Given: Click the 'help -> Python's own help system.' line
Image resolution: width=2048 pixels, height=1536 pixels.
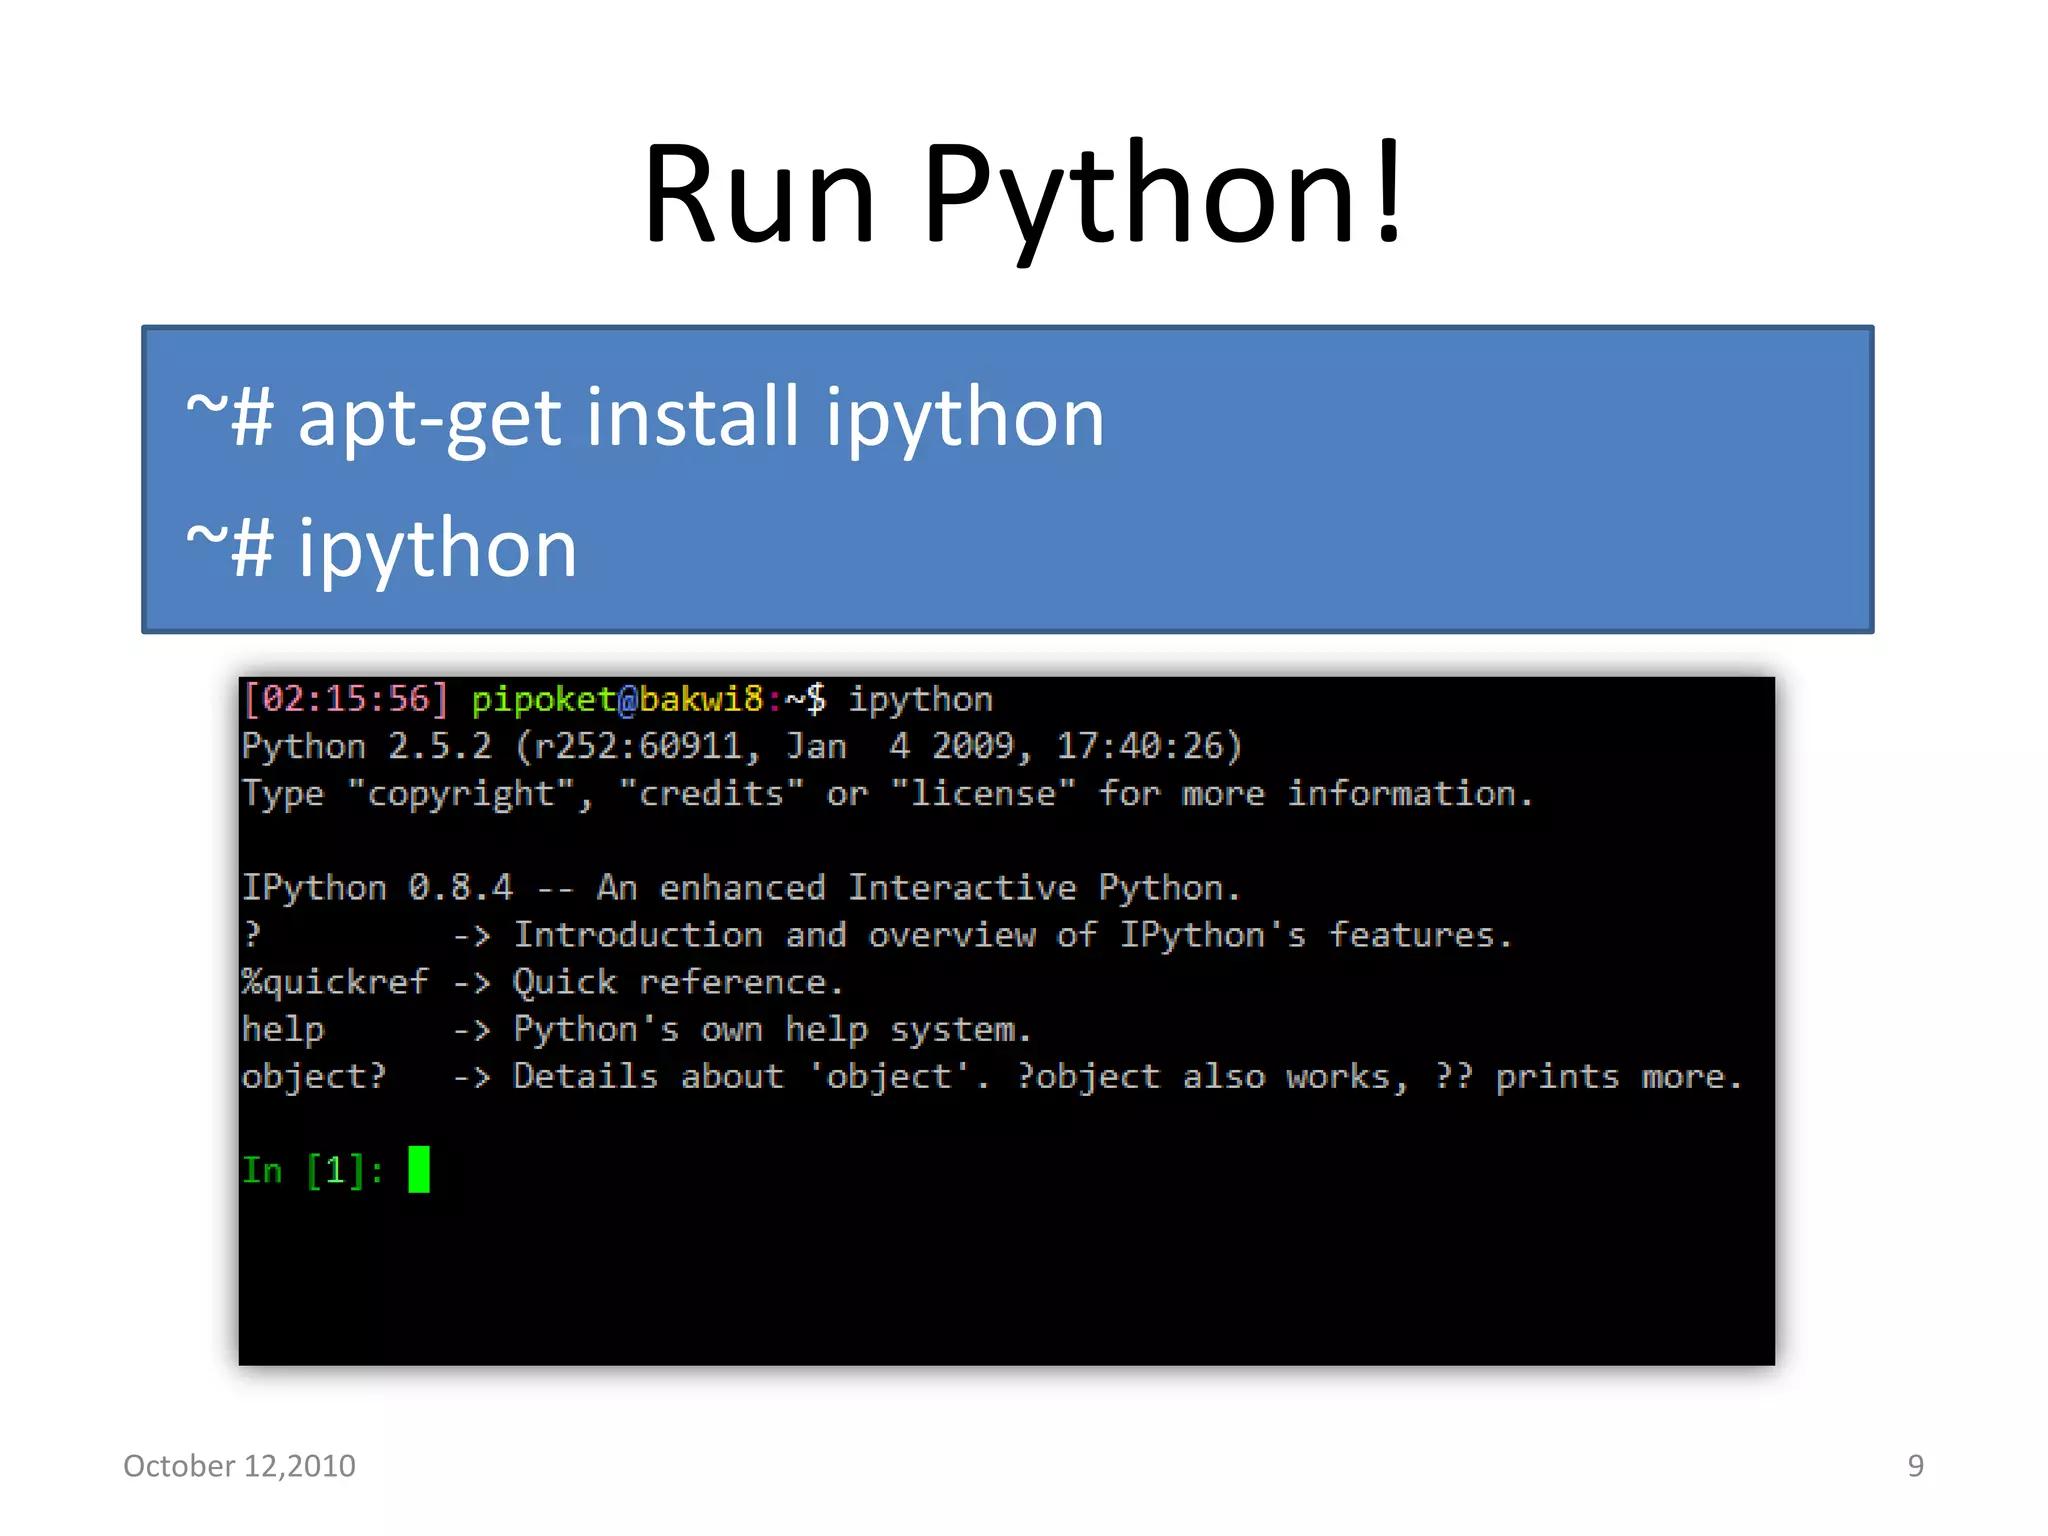Looking at the screenshot, I should (636, 1030).
